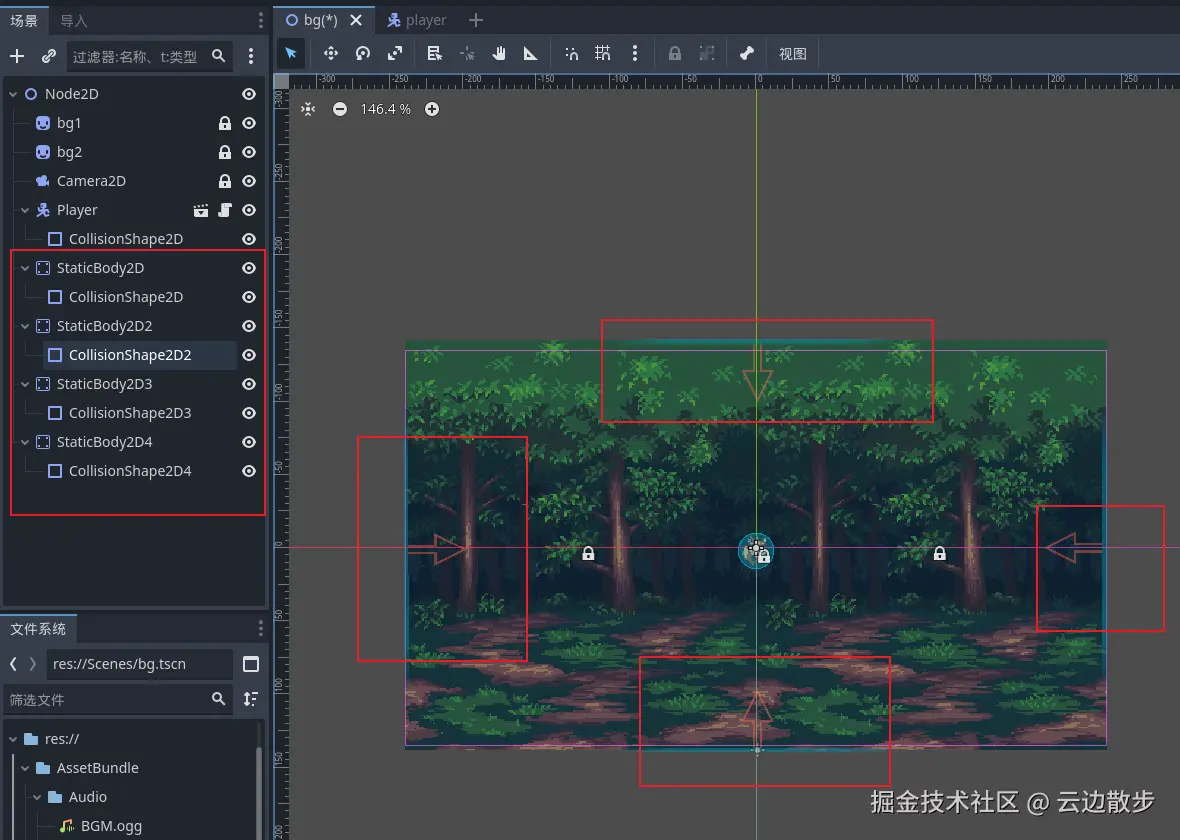Collapse the StaticBody2D4 tree node
The height and width of the screenshot is (840, 1180).
pyautogui.click(x=25, y=442)
